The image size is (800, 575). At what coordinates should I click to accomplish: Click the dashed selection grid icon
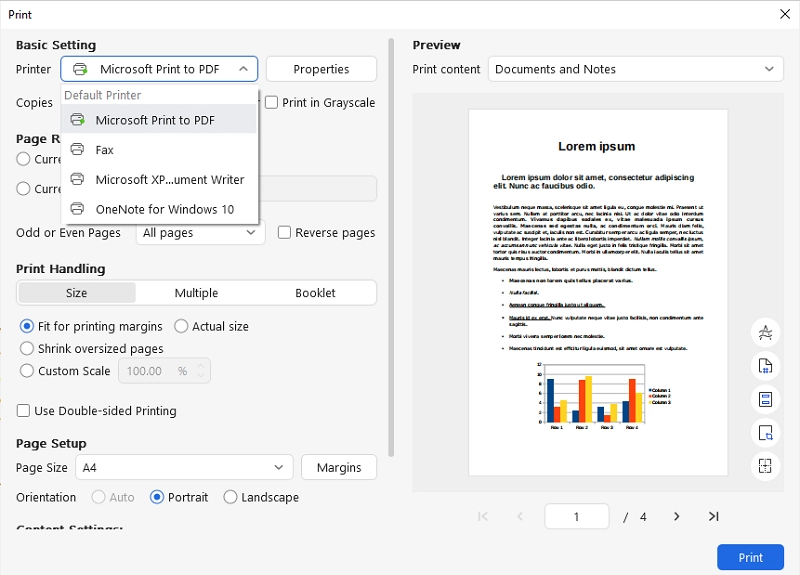(x=765, y=466)
